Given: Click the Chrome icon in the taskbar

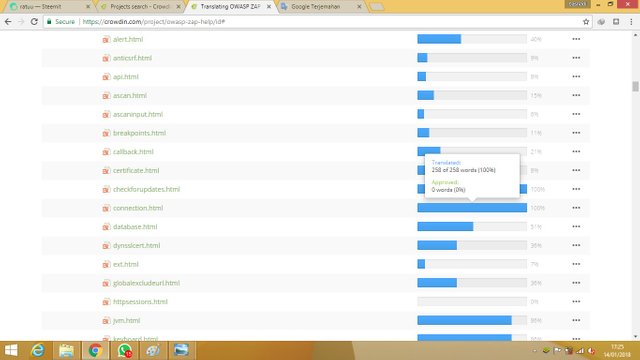Looking at the screenshot, I should point(95,351).
